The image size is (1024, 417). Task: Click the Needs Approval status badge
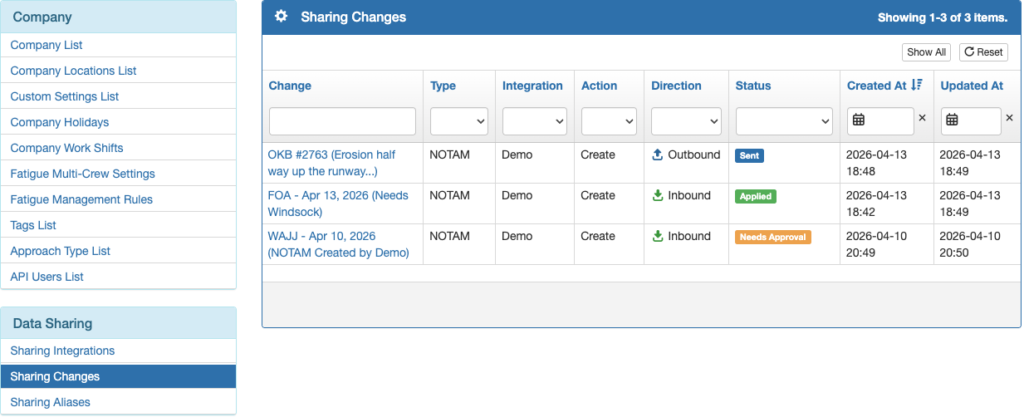point(773,237)
